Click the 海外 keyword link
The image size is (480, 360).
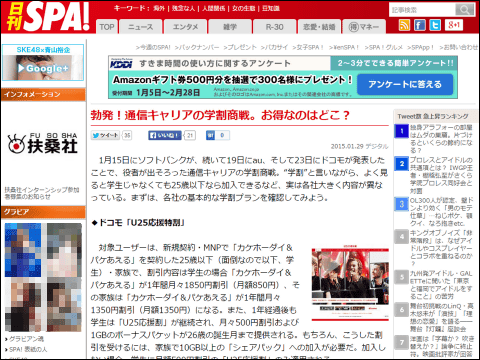point(159,8)
